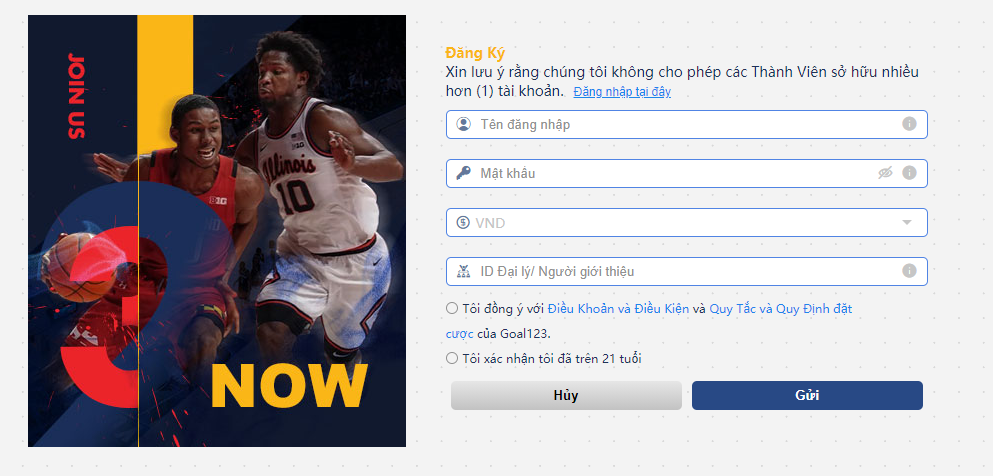Open Quy Tắc và Quy Định đặt cược link
This screenshot has width=993, height=476.
click(780, 310)
